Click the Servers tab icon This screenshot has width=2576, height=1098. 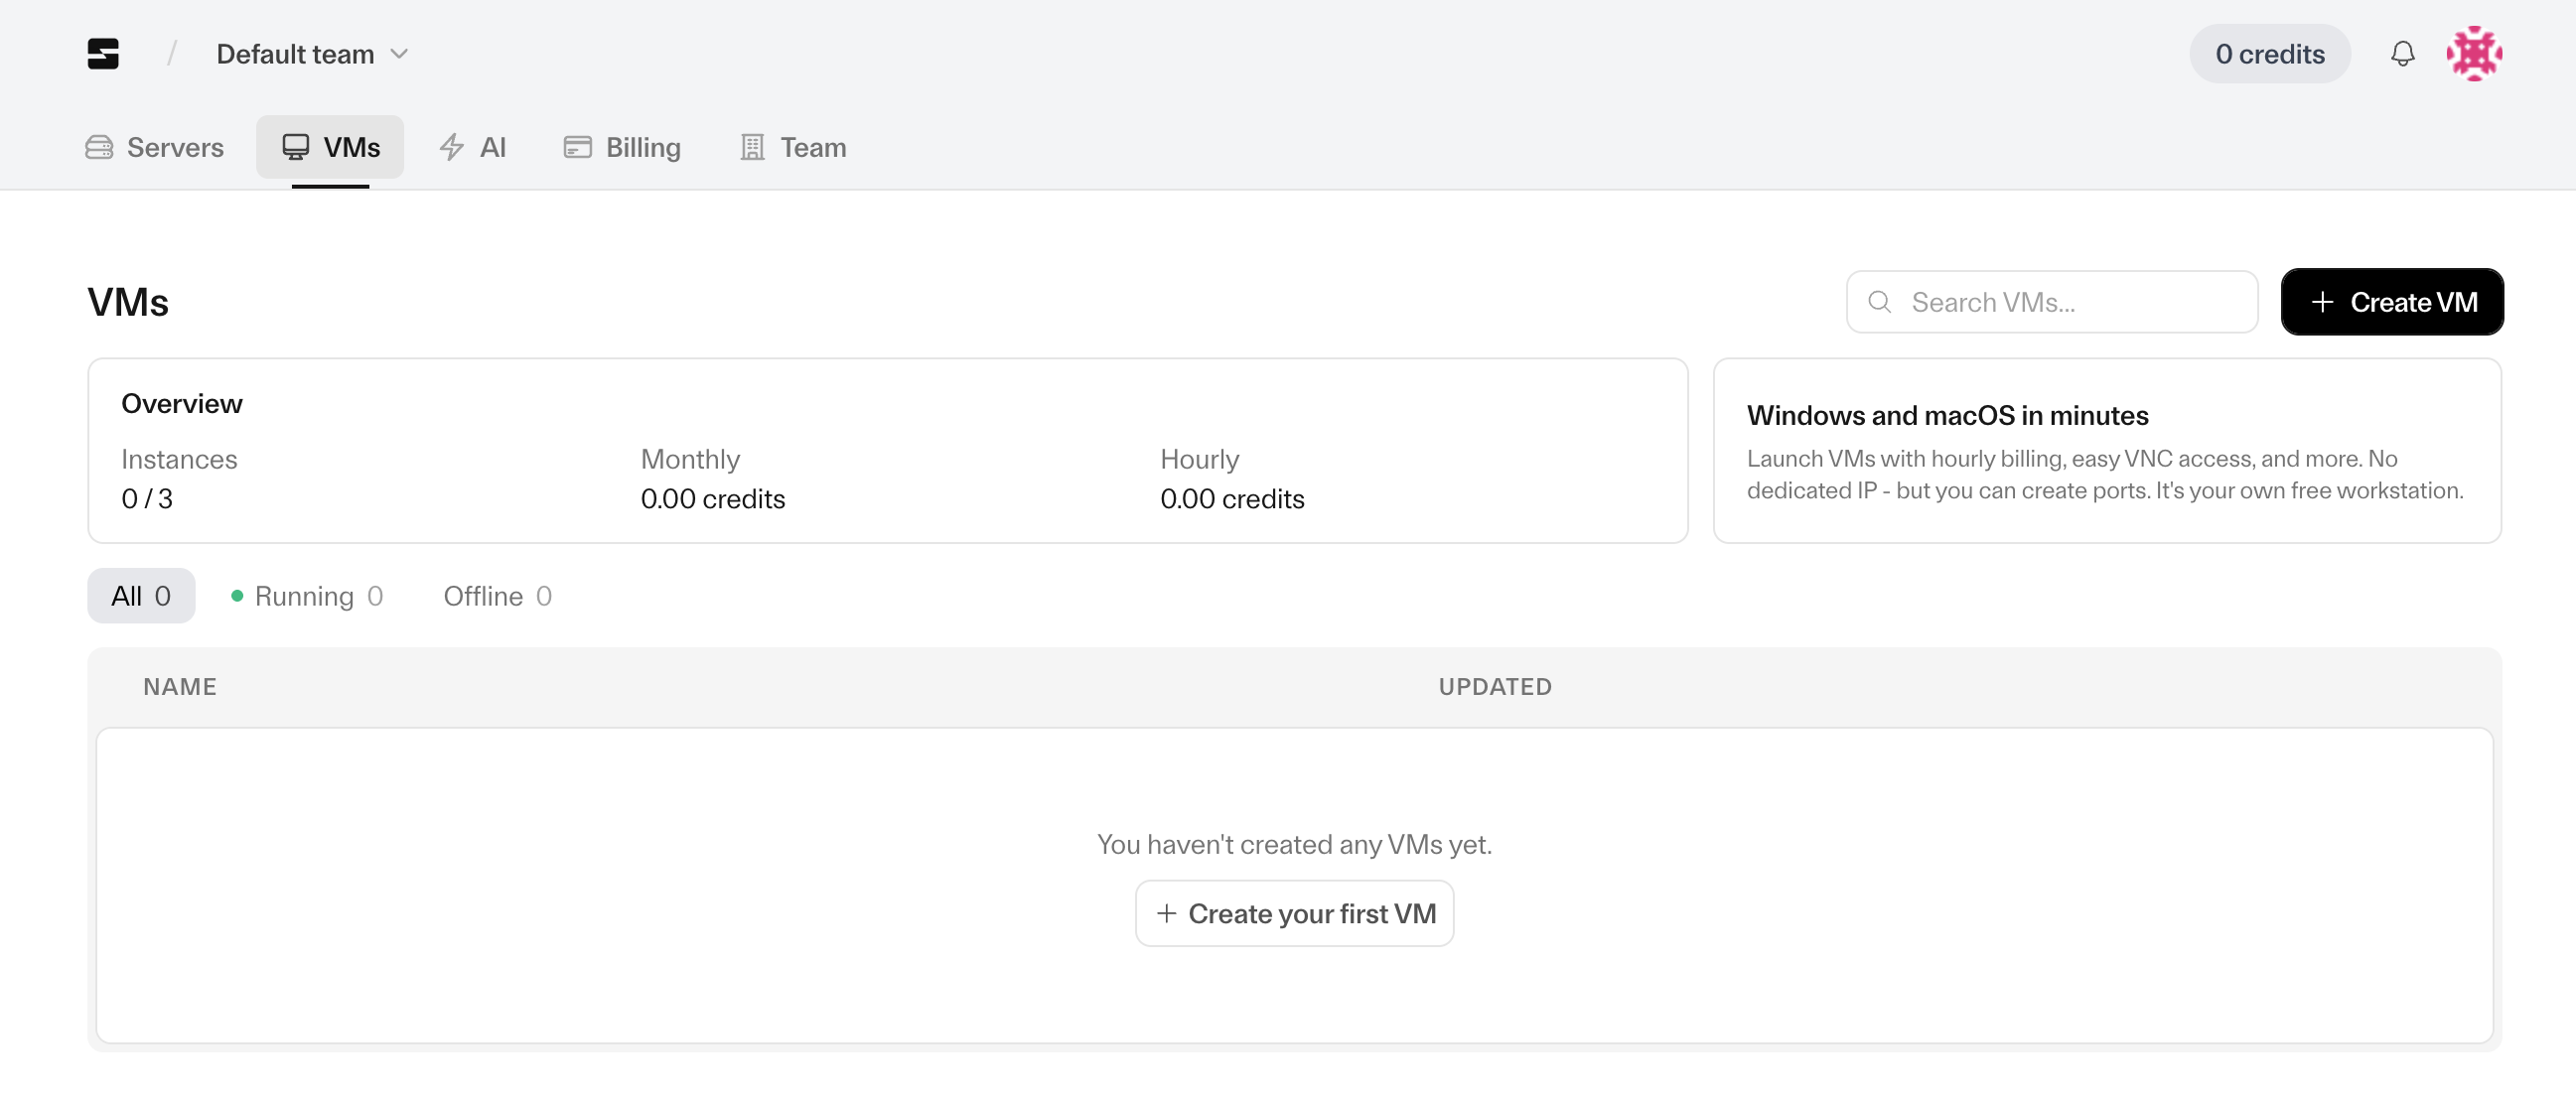[x=99, y=148]
